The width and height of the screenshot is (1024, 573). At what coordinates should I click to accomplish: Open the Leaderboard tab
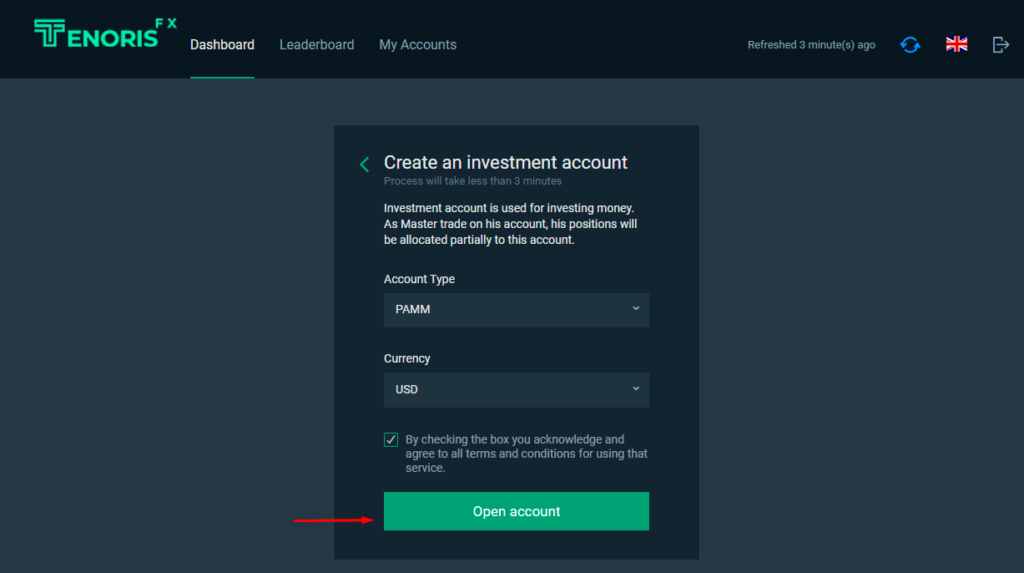(316, 45)
